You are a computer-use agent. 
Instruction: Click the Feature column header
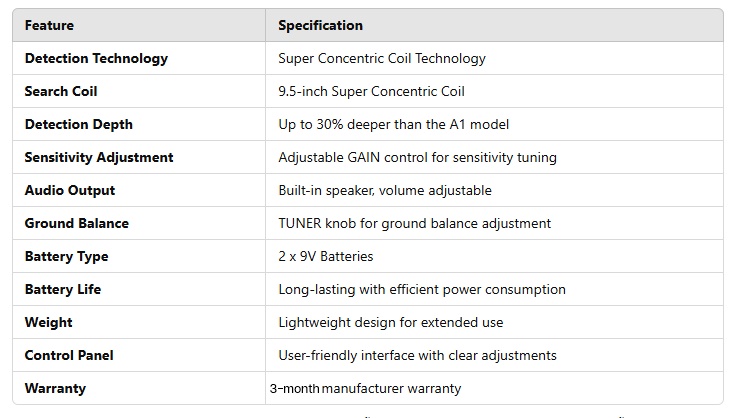(49, 25)
